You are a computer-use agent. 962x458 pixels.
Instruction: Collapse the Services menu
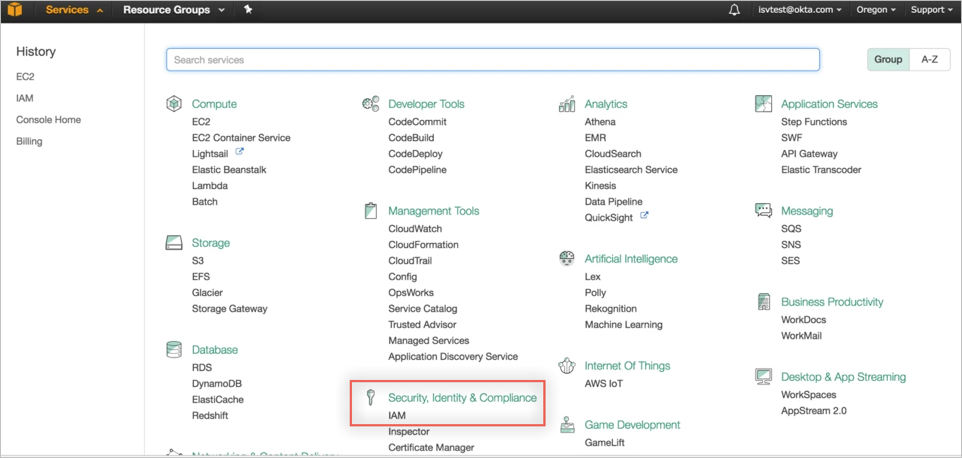[x=74, y=10]
